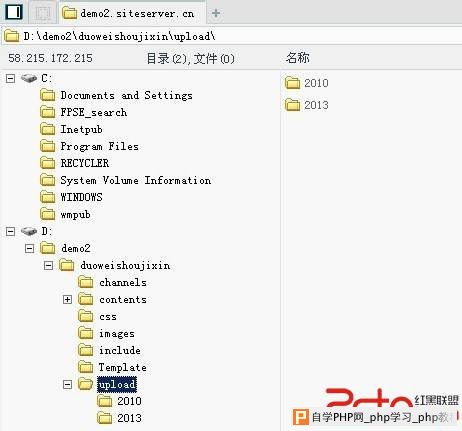Viewport: 462px width, 431px height.
Task: Collapse the demo2 folder node
Action: pyautogui.click(x=30, y=248)
